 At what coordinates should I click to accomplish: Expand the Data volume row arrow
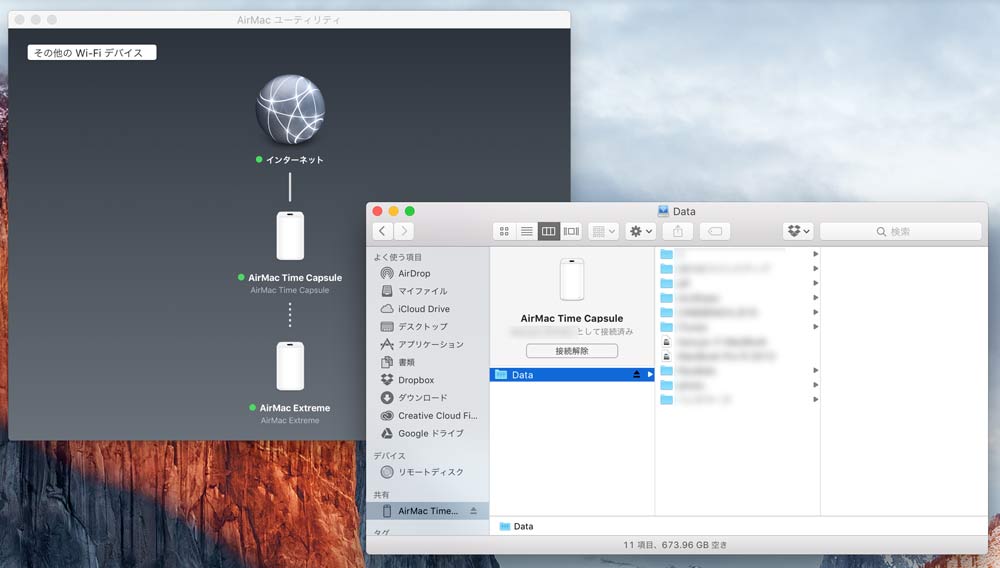(x=649, y=375)
